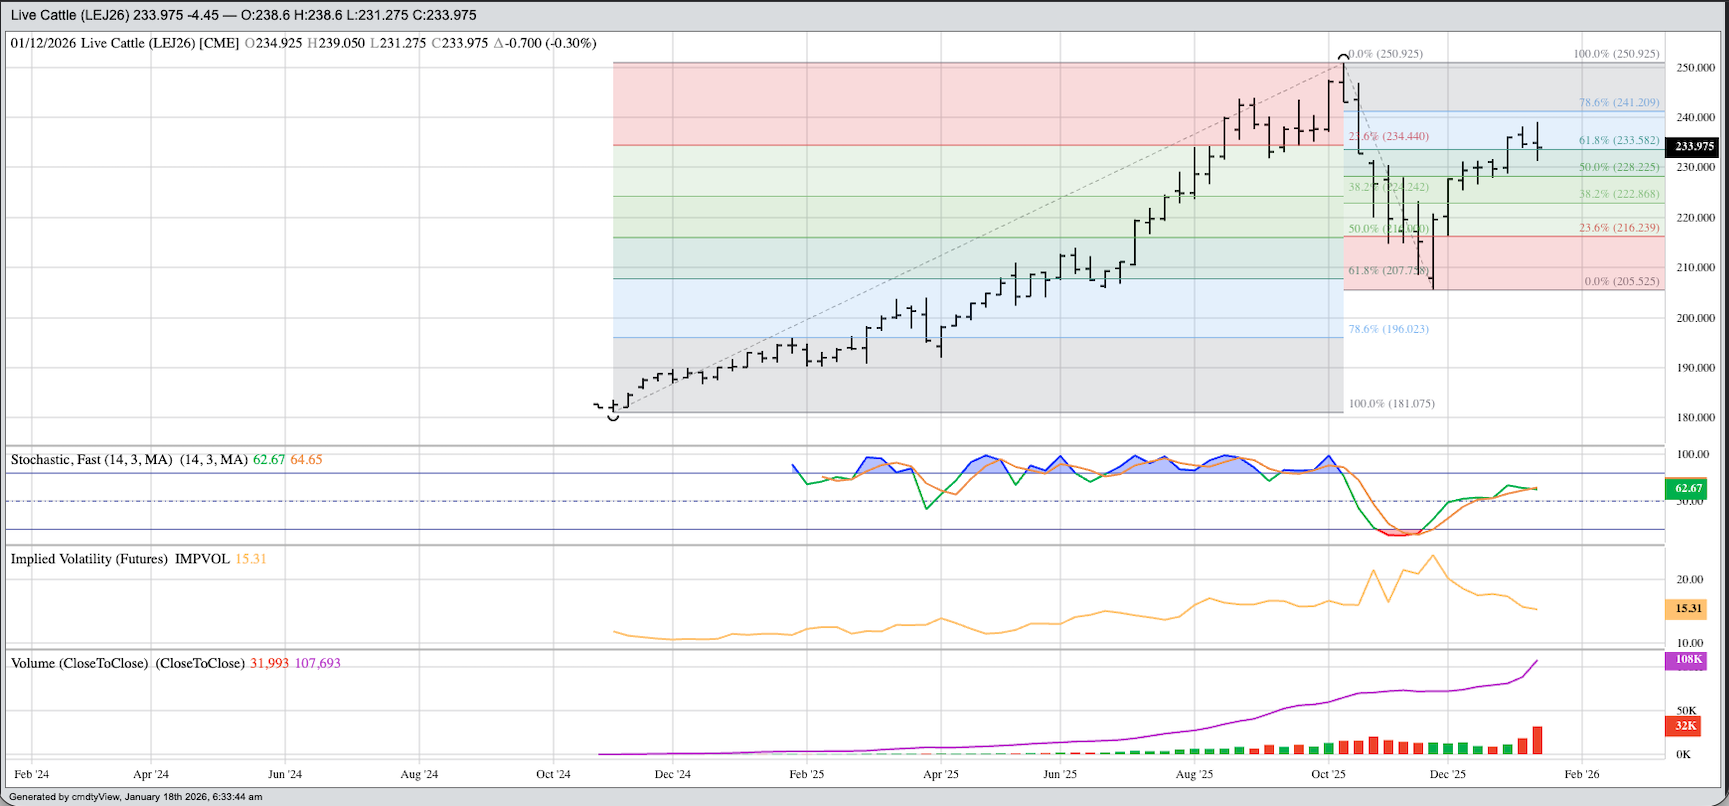Click the 23.6% (216.239) retracement label
This screenshot has width=1729, height=806.
1618,228
